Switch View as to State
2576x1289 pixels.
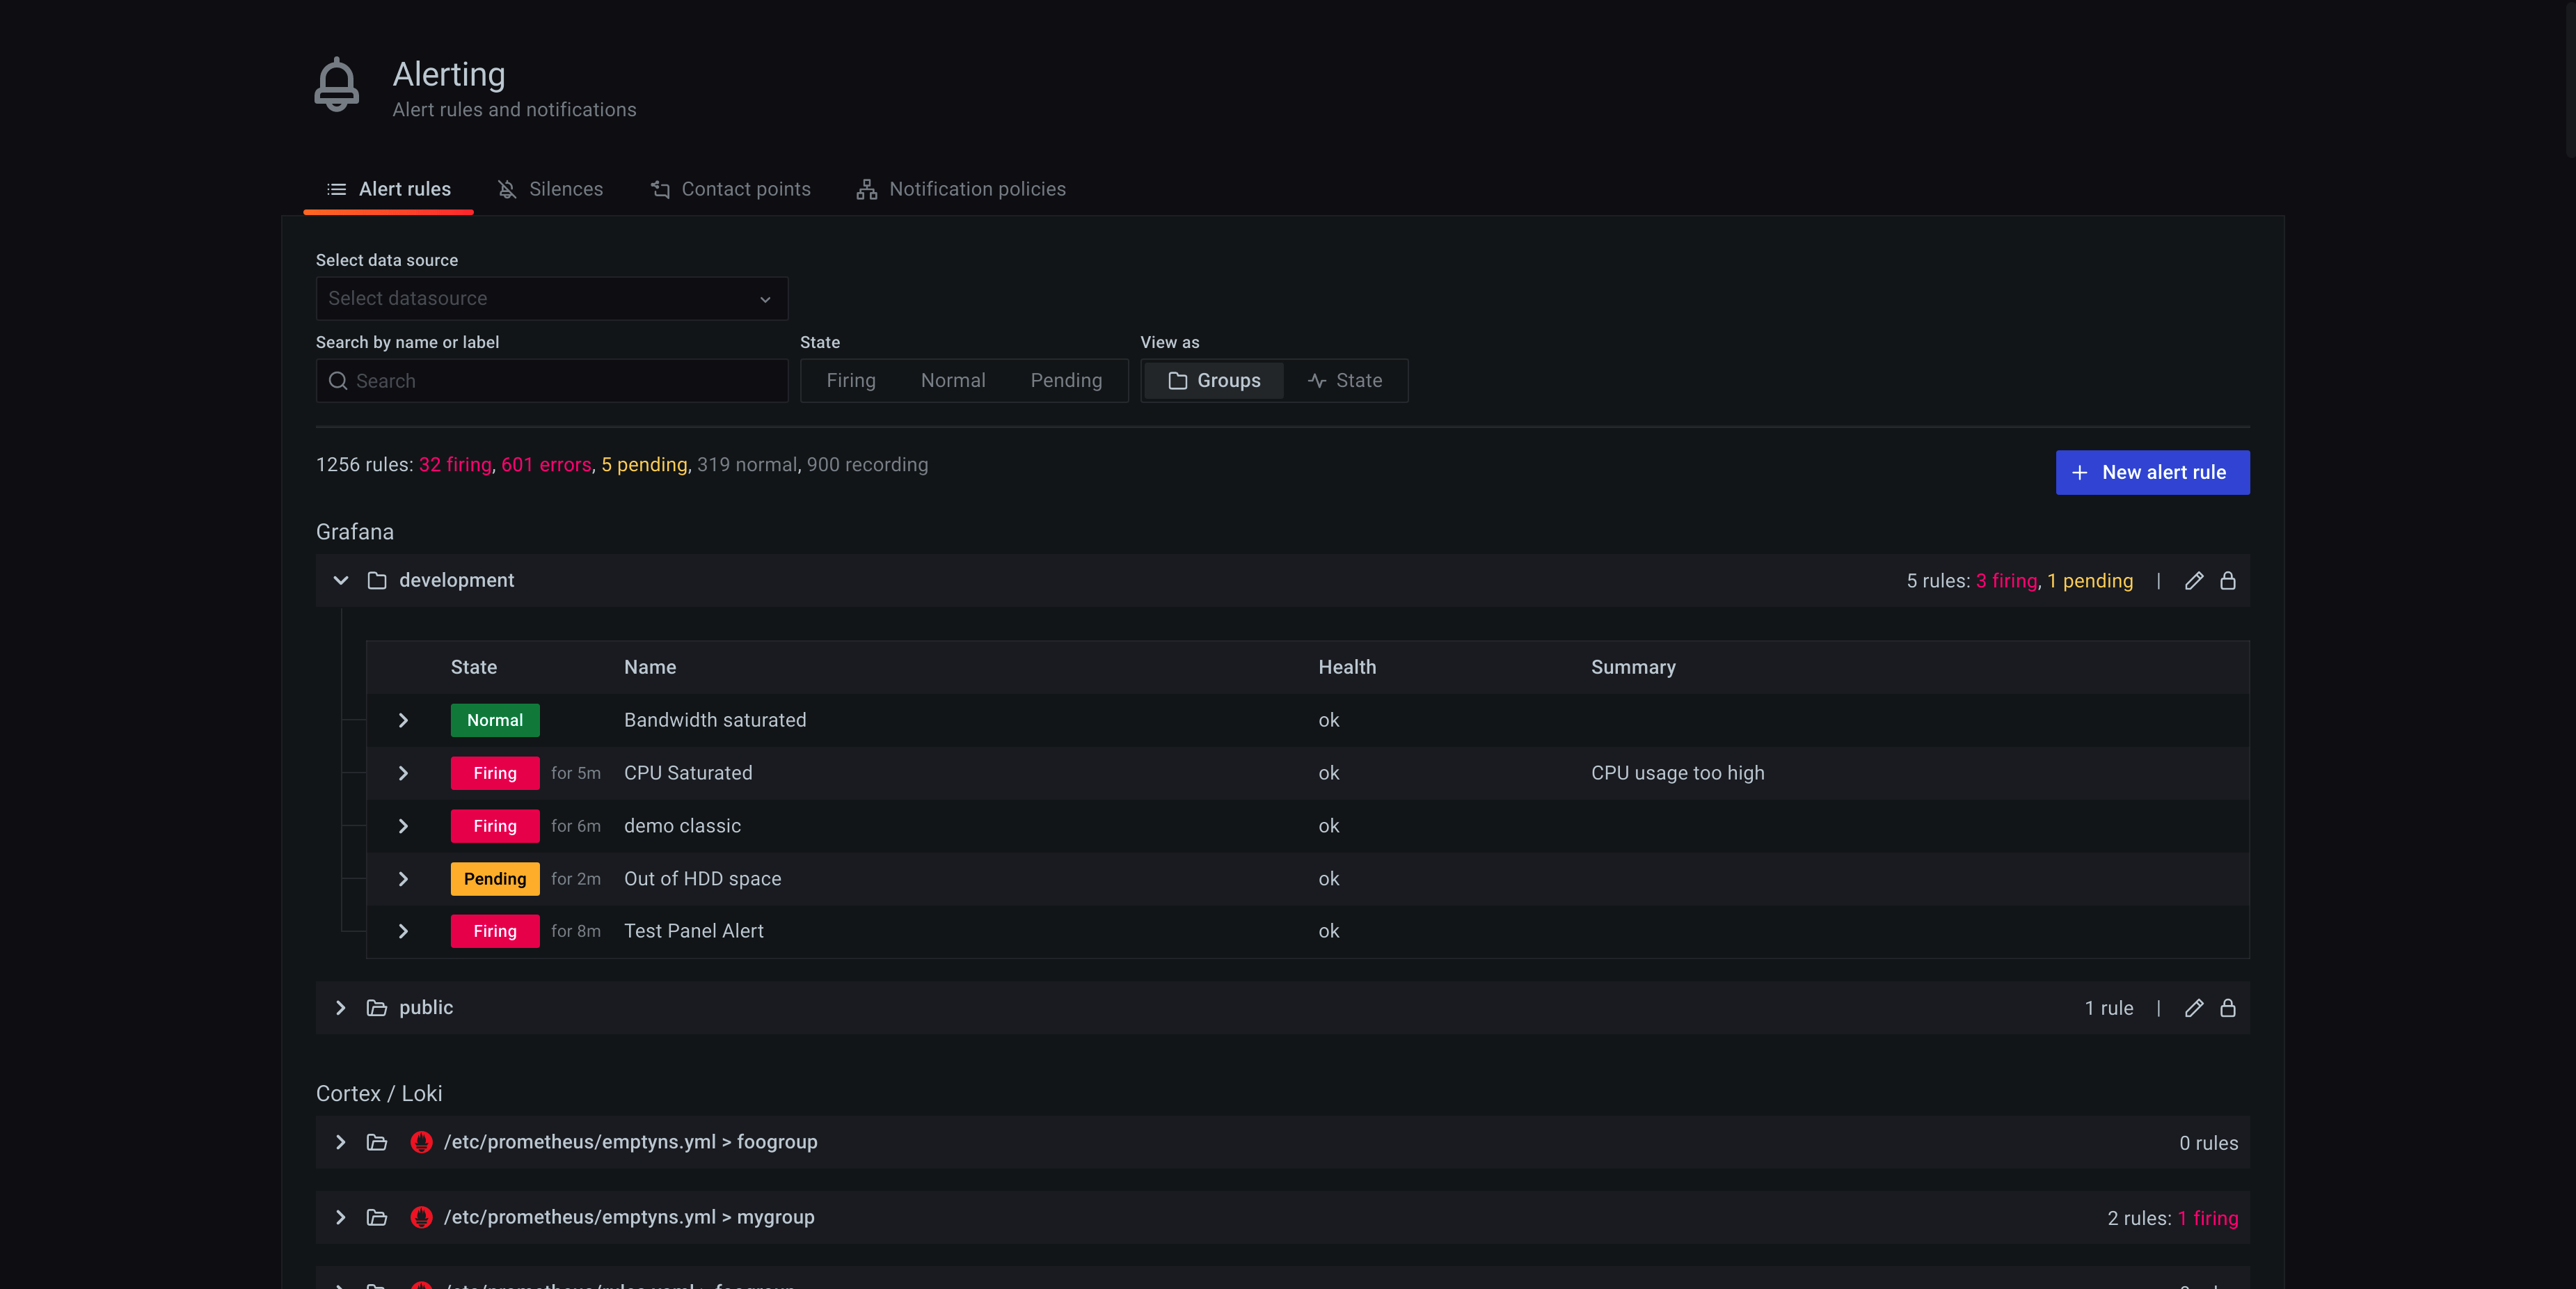pos(1347,380)
